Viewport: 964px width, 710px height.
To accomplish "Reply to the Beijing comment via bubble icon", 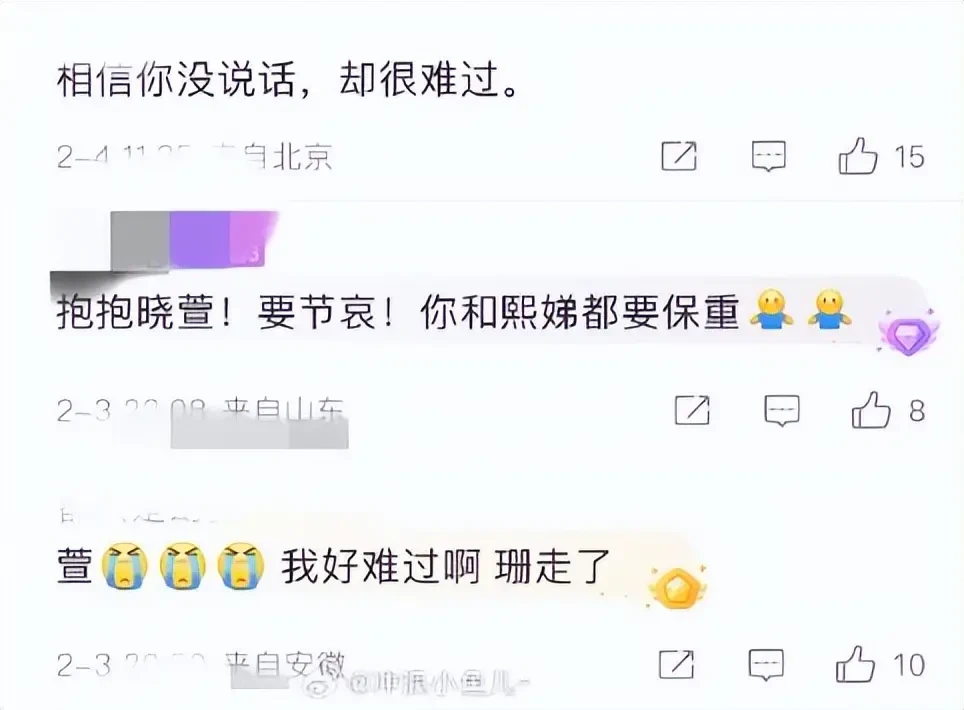I will [768, 157].
